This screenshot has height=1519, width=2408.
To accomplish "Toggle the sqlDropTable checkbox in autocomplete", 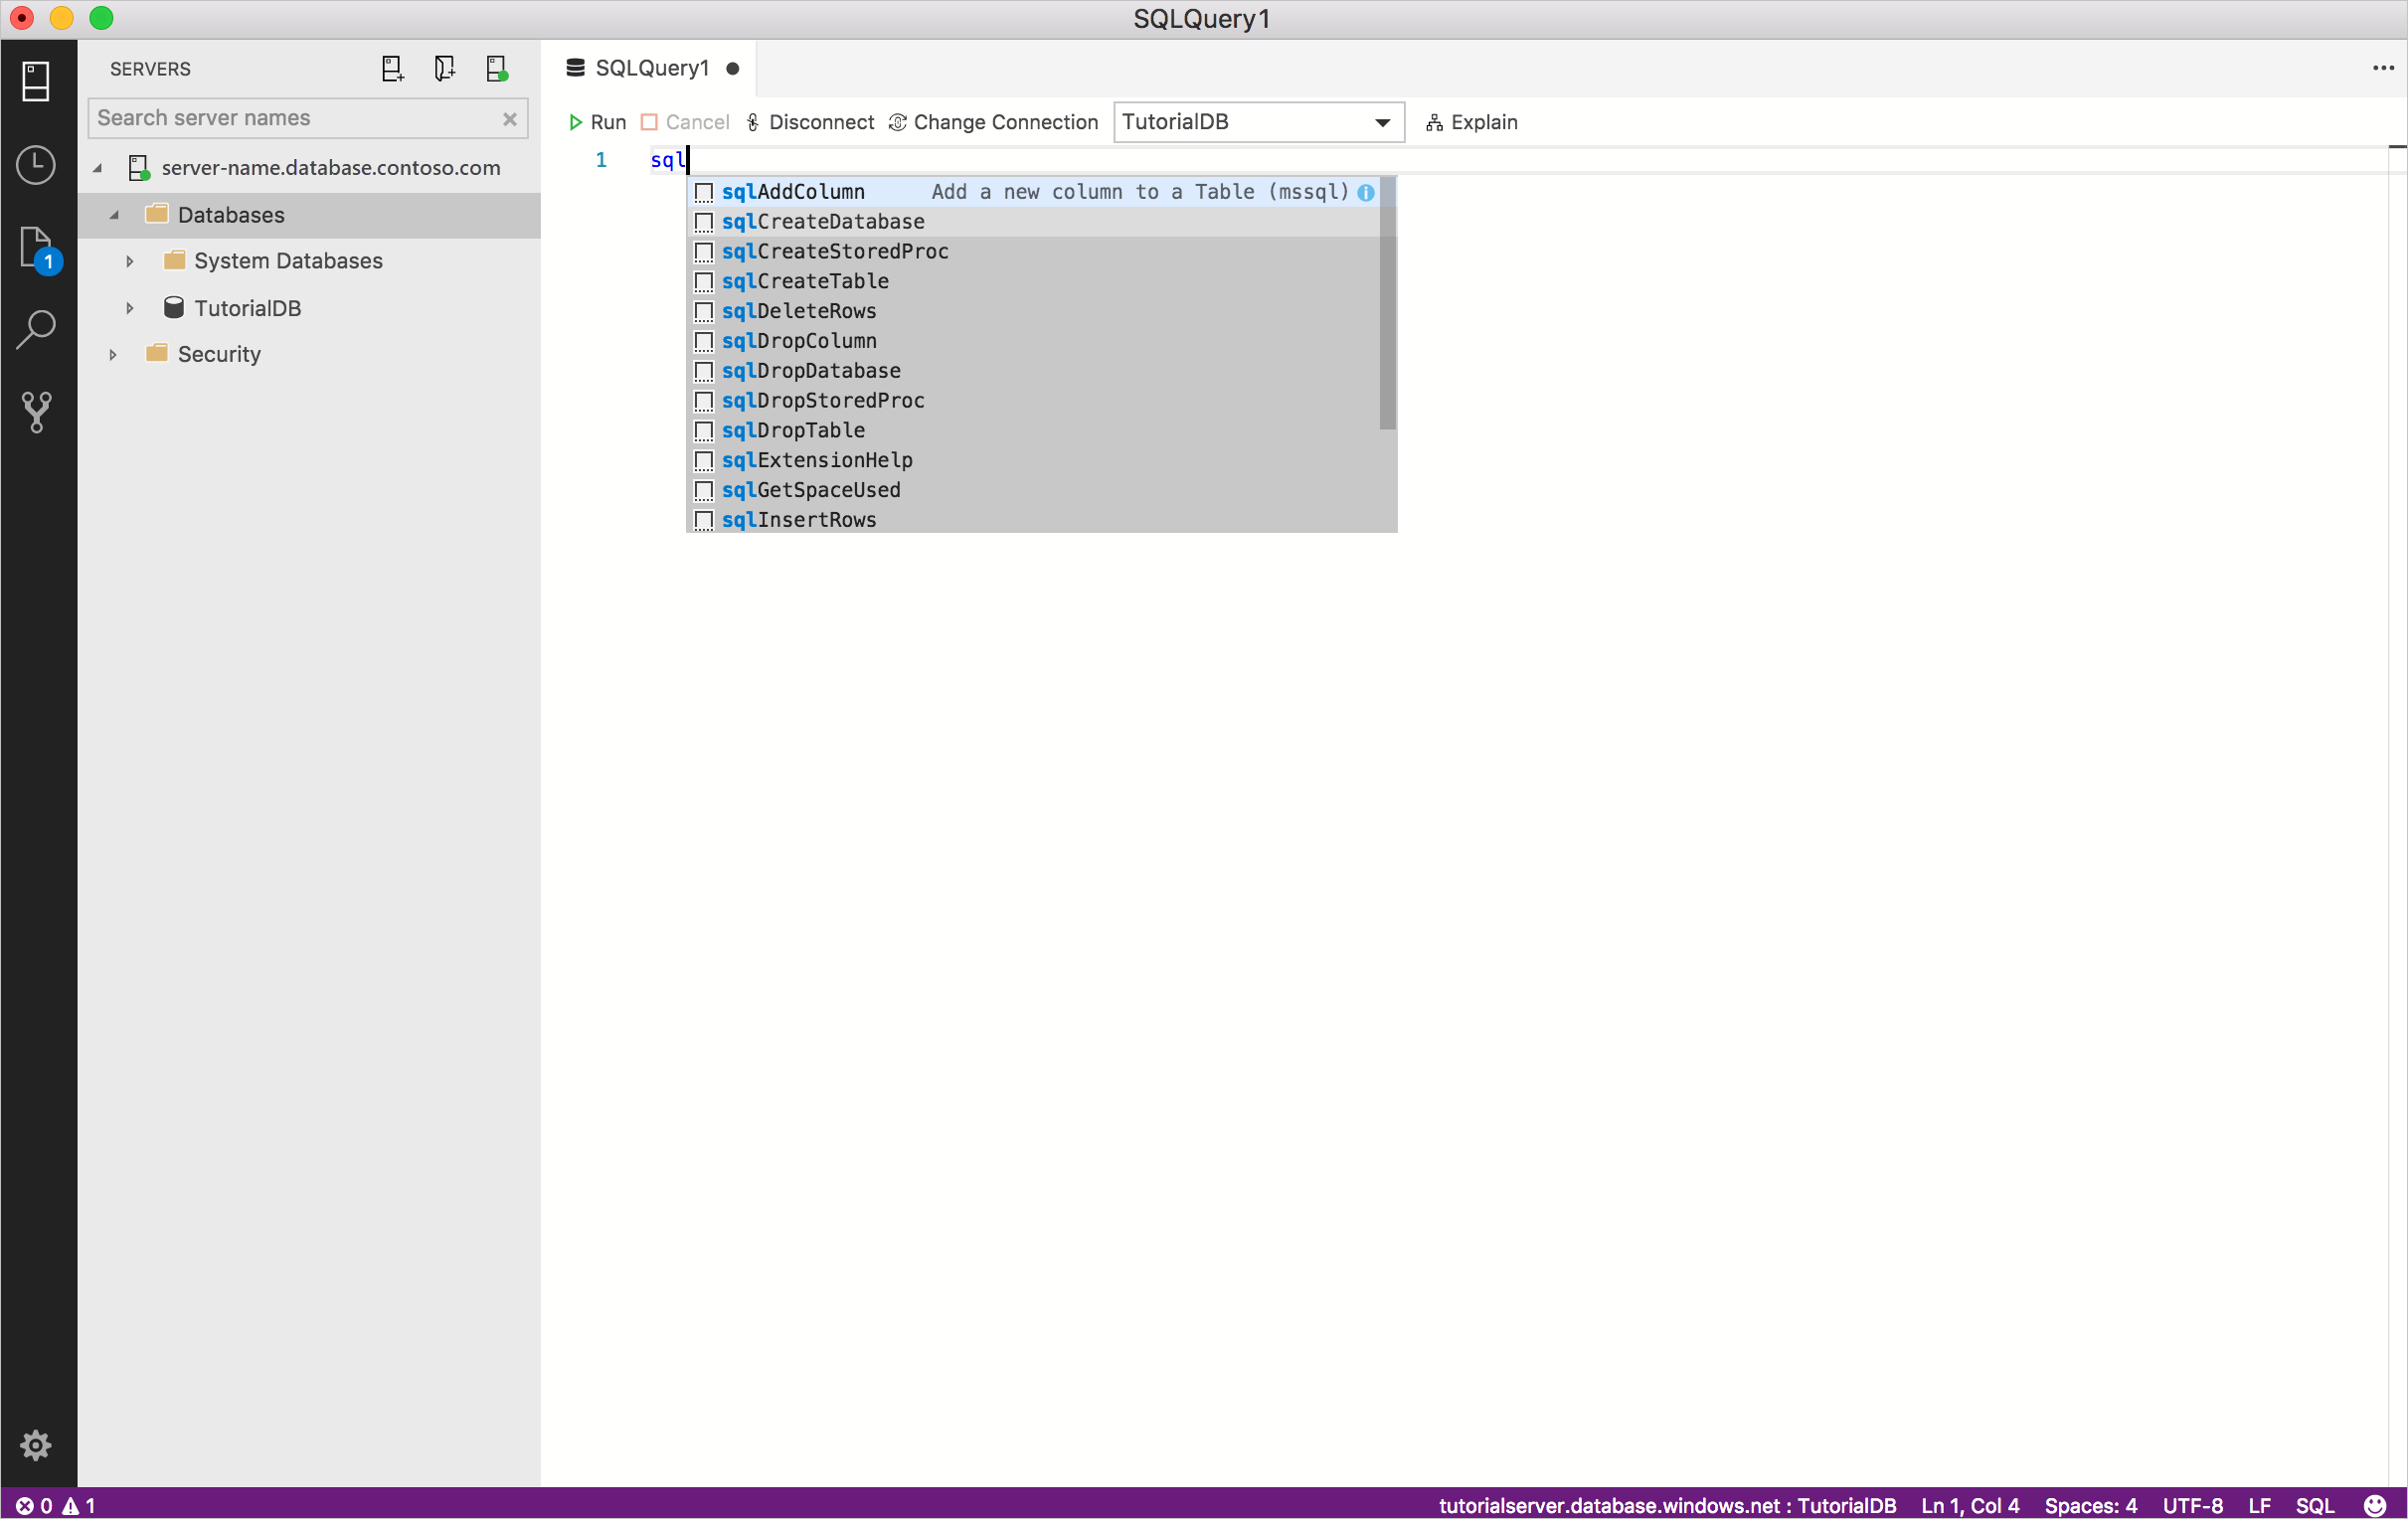I will click(704, 430).
